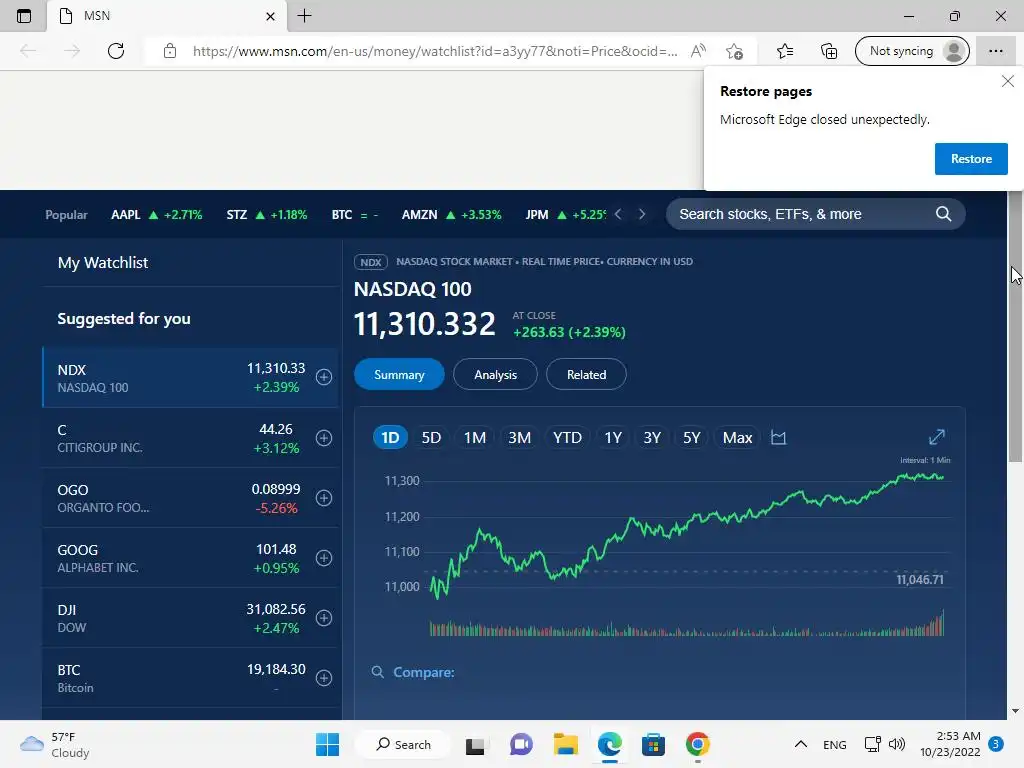Add OGO to watchlist with plus icon
This screenshot has width=1024, height=768.
click(x=324, y=498)
